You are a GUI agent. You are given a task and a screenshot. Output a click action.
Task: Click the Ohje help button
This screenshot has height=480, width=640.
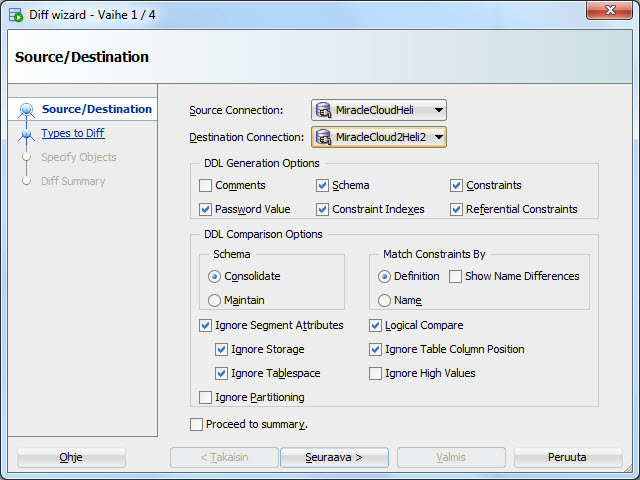tap(71, 457)
